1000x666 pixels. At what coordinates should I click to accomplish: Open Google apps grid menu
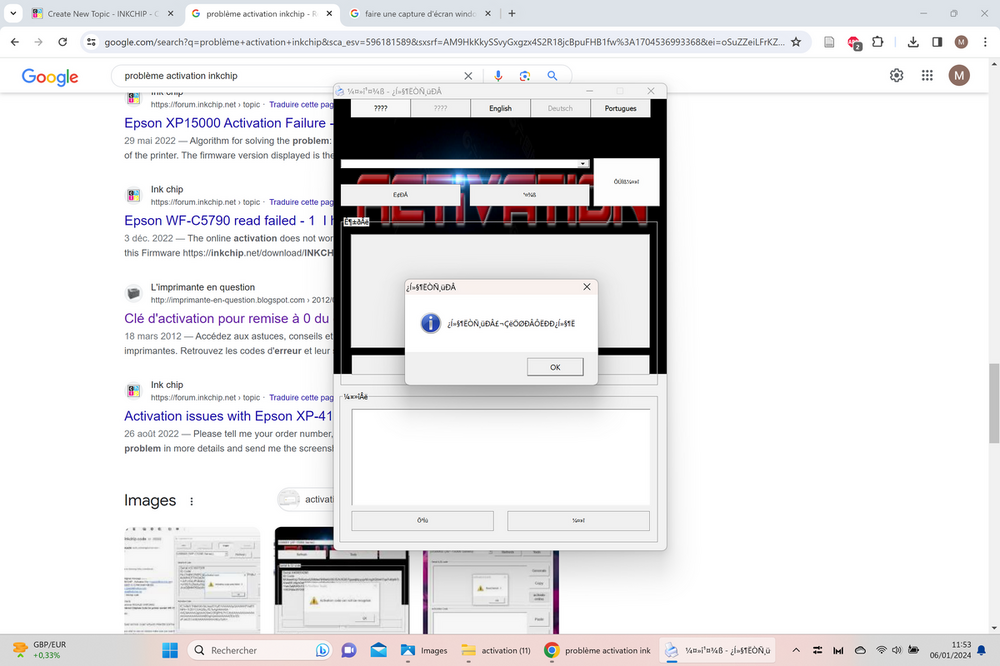pos(927,76)
